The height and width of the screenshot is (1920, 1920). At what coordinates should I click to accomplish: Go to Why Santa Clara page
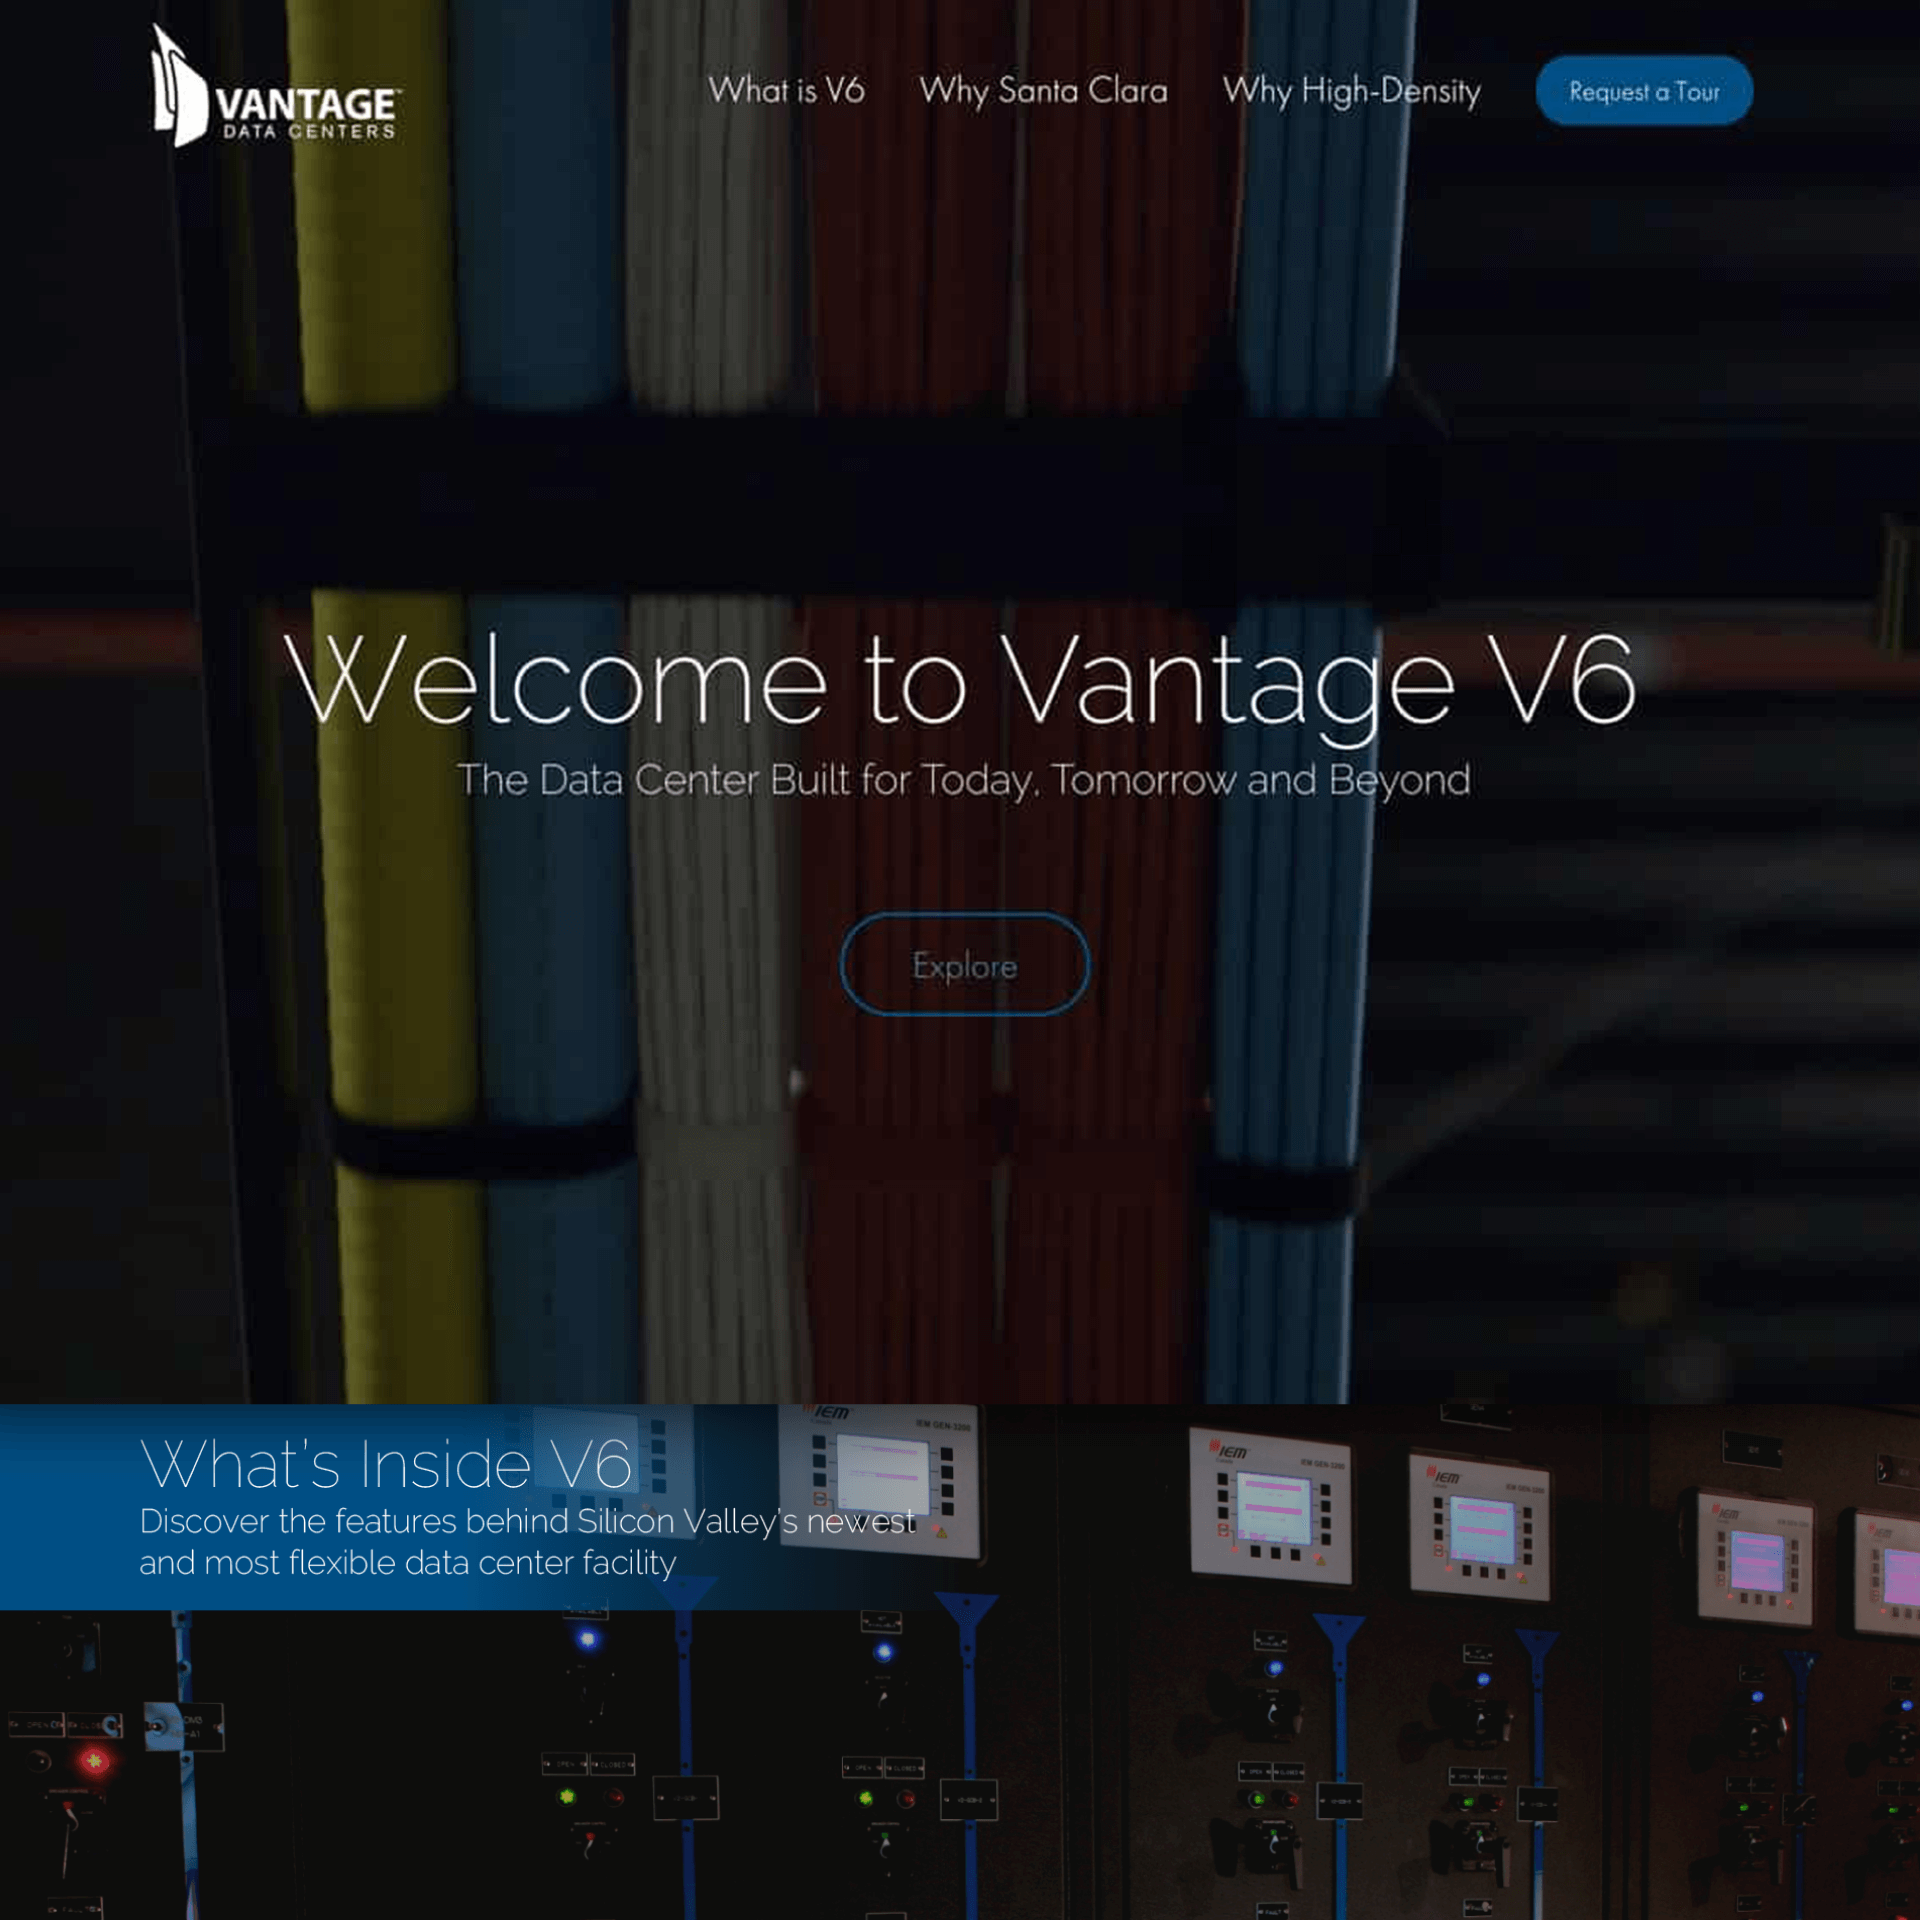1043,91
